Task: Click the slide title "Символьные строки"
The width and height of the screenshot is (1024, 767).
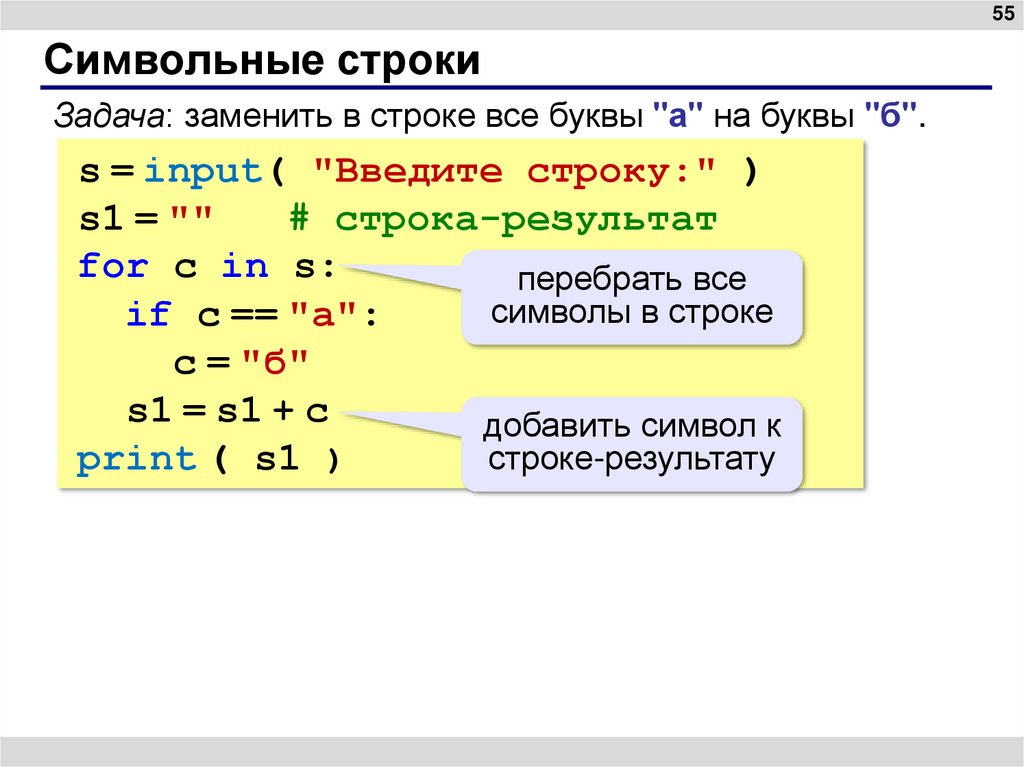Action: [x=262, y=60]
